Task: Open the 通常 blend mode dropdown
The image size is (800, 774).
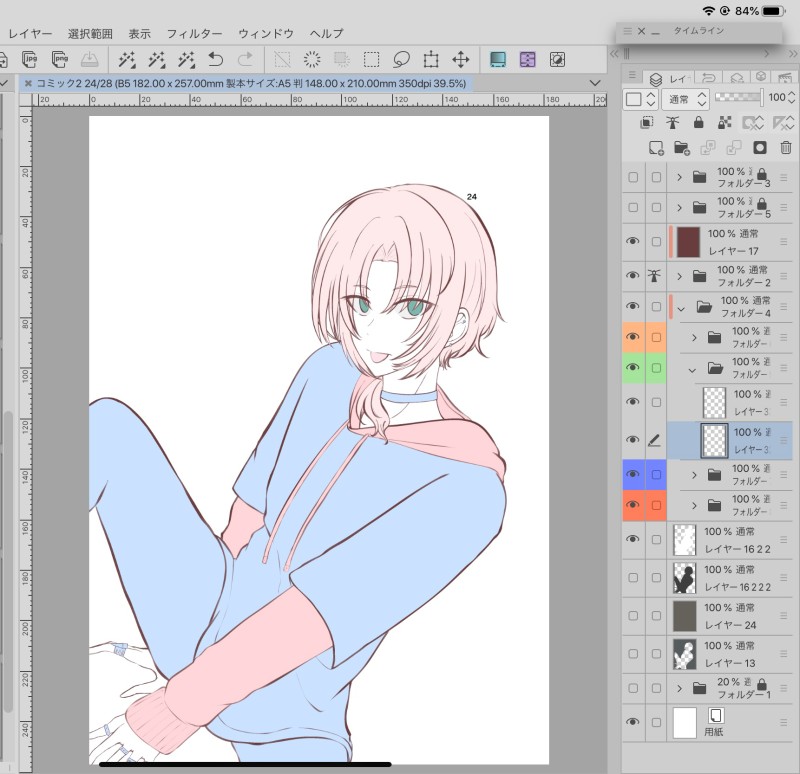Action: 685,99
